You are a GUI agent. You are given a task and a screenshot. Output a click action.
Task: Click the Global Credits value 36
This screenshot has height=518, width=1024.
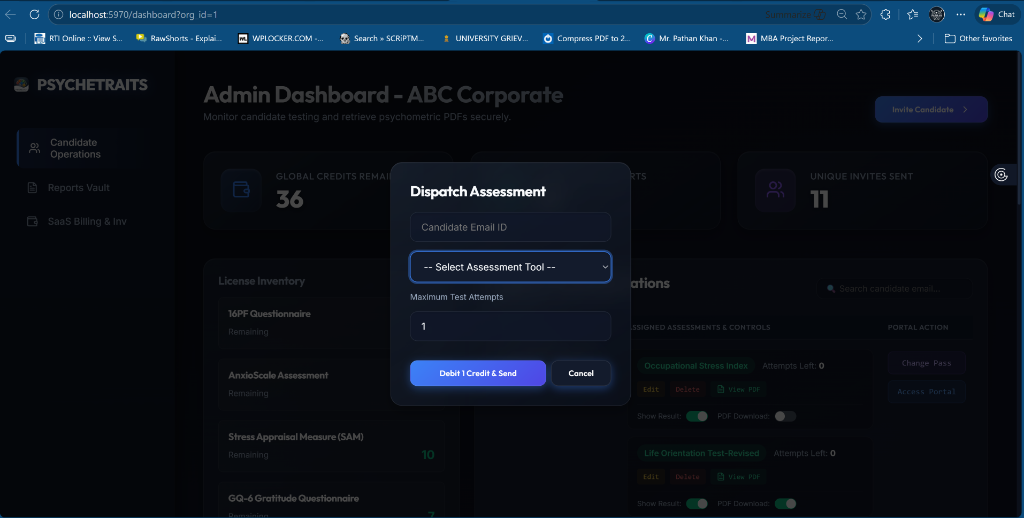tap(290, 199)
